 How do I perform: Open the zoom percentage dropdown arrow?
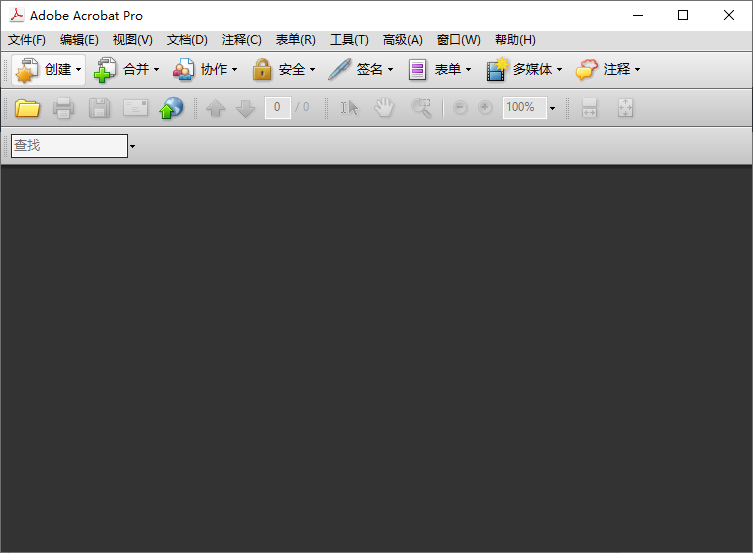[x=552, y=108]
